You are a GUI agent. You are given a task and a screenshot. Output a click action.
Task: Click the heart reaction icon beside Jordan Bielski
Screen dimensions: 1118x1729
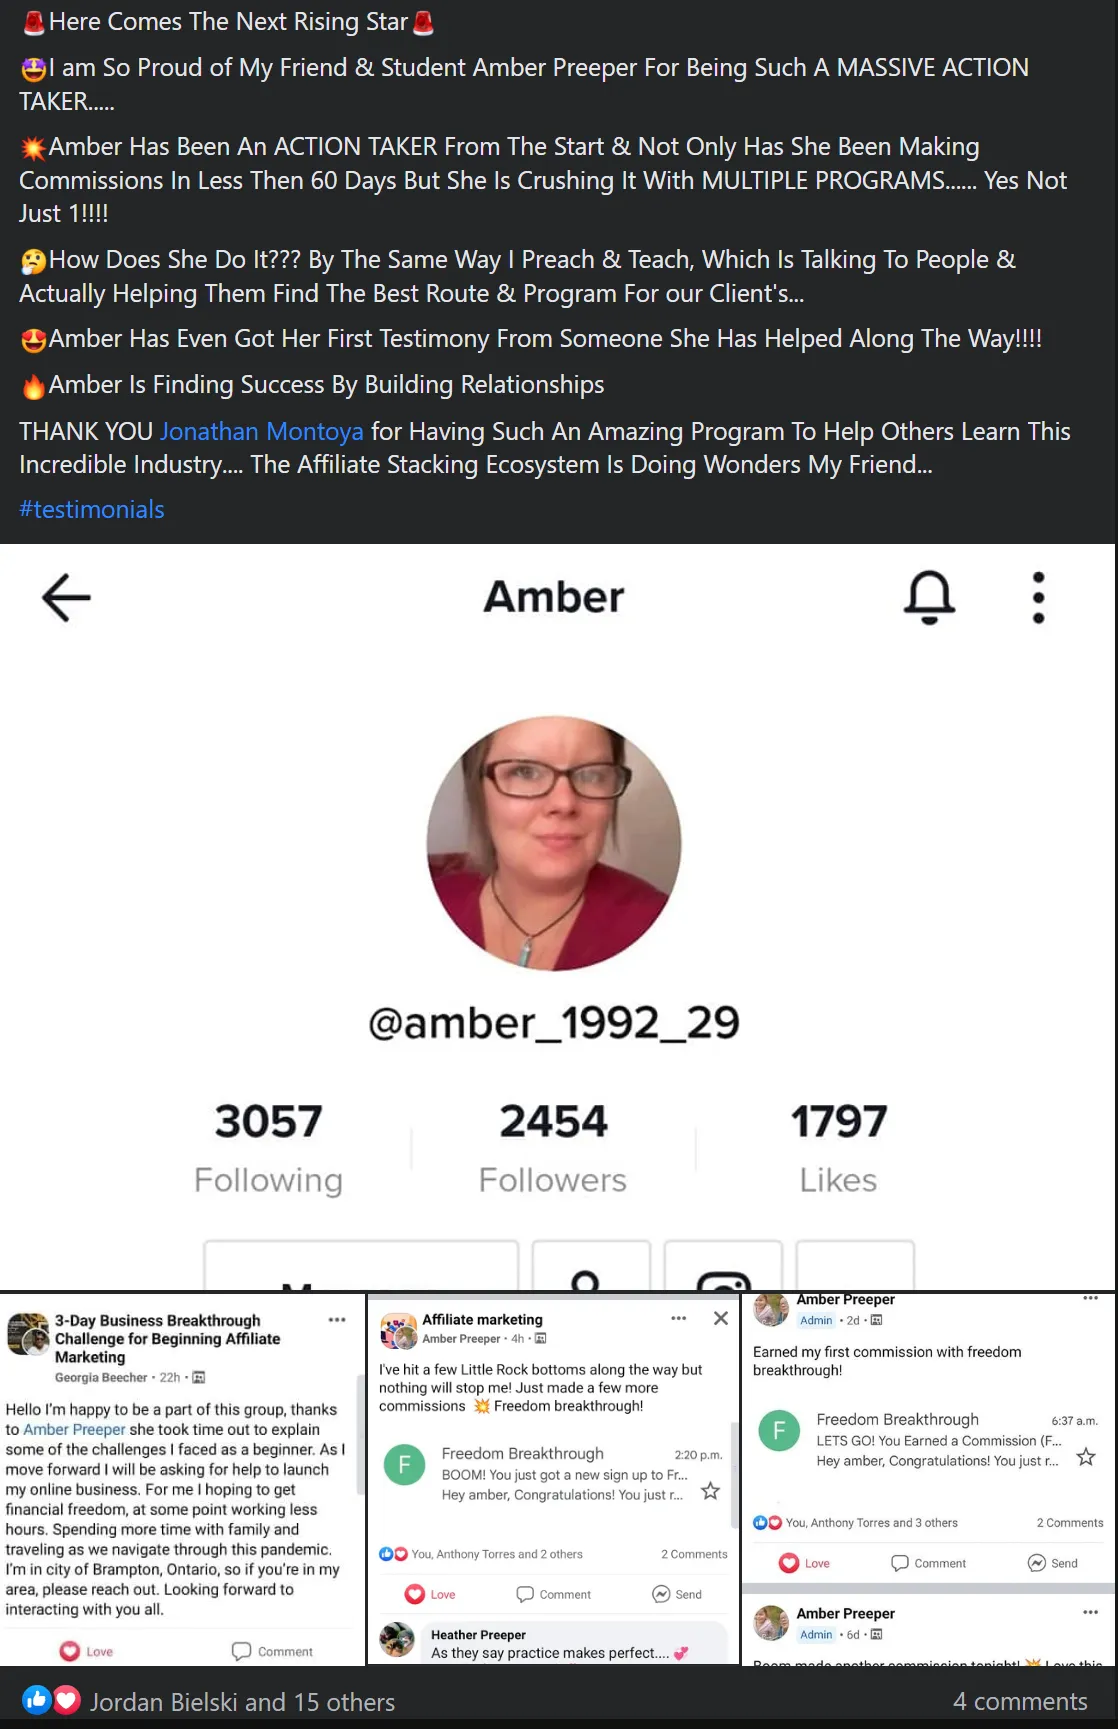click(66, 1699)
